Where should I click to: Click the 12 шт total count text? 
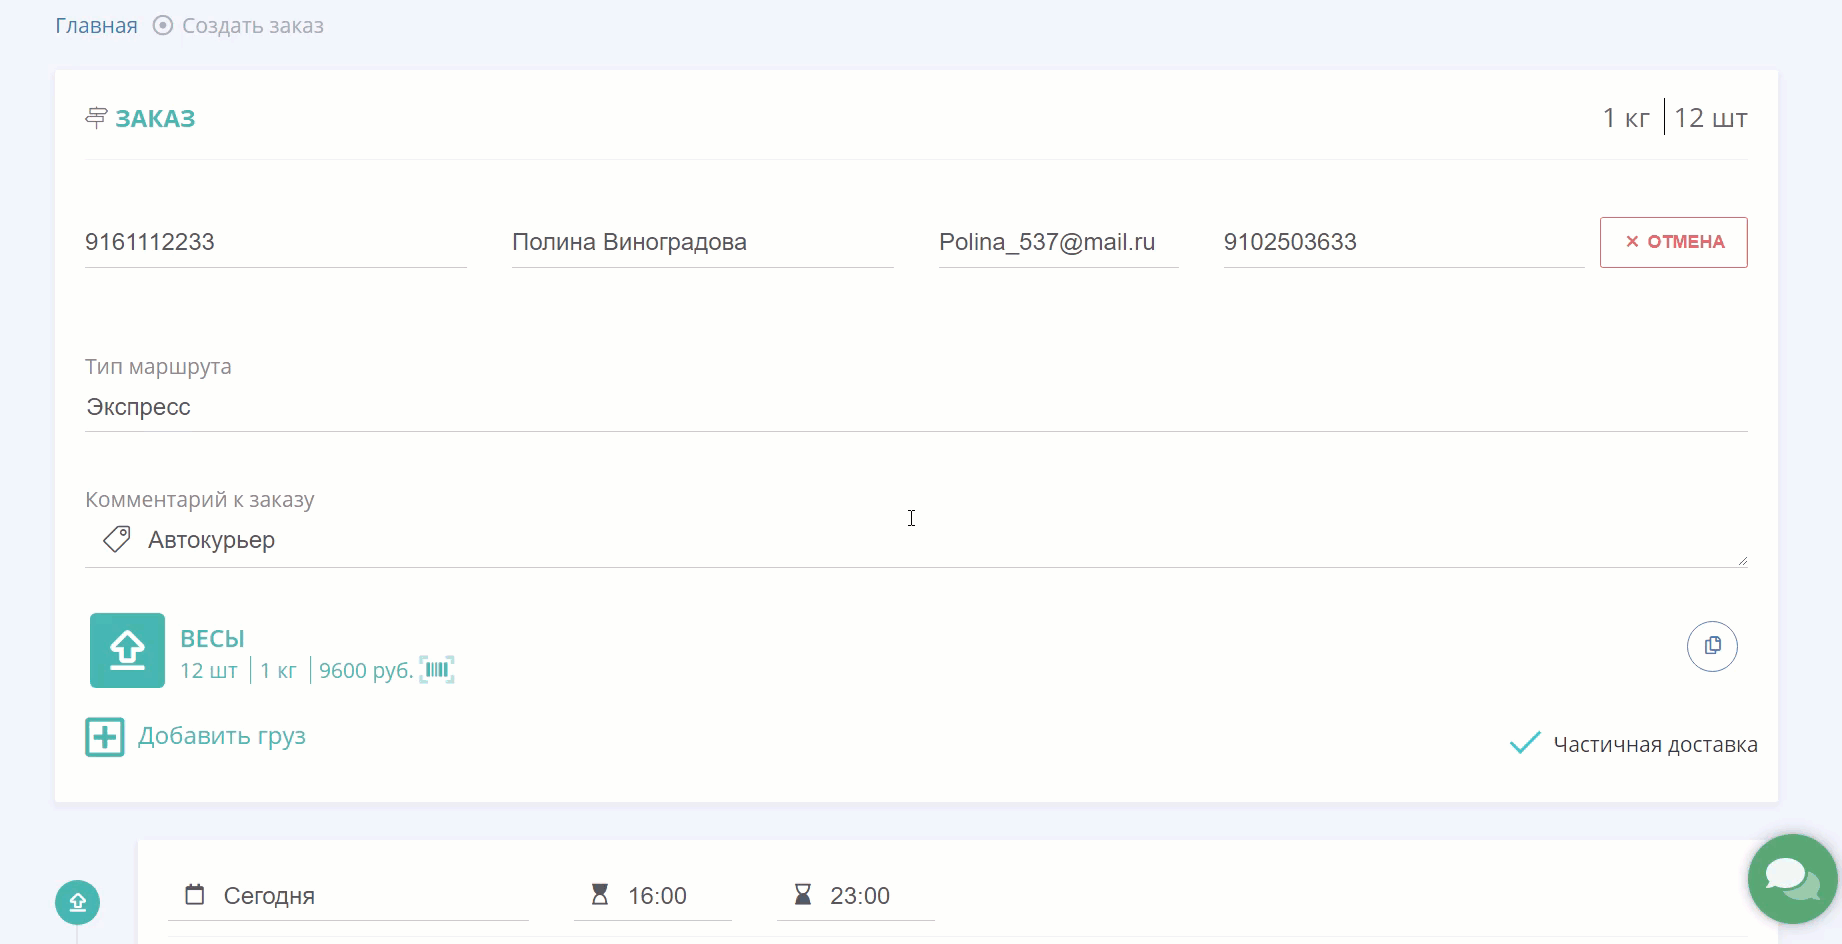point(1711,118)
